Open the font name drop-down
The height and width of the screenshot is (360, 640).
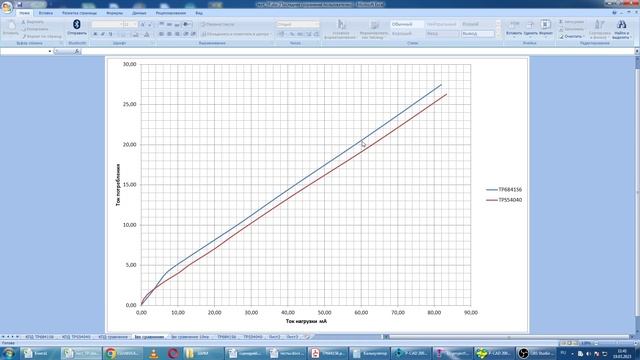coord(120,24)
